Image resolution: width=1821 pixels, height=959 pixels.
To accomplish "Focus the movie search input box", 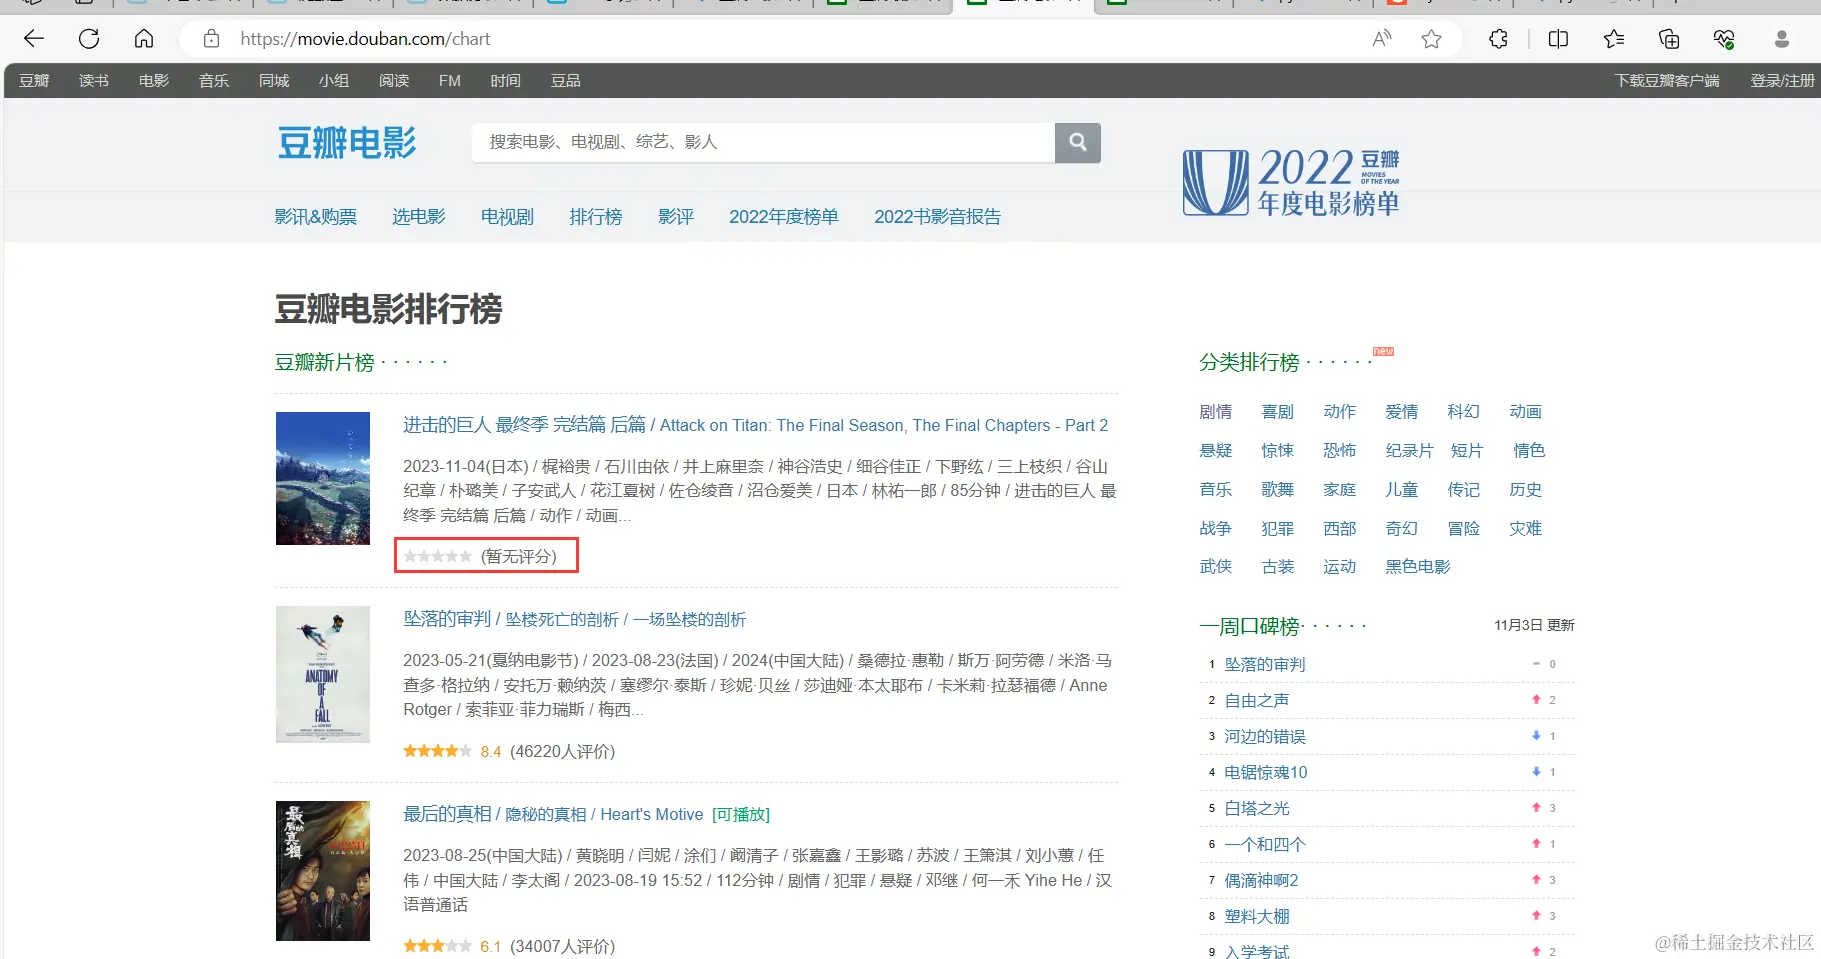I will pyautogui.click(x=763, y=142).
